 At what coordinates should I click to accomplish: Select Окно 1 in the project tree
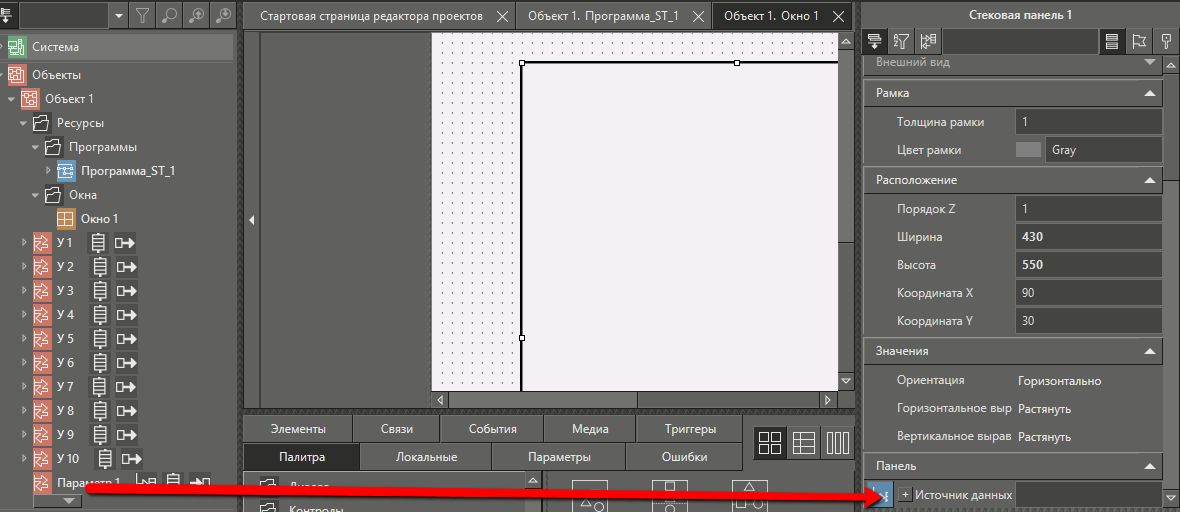point(99,219)
